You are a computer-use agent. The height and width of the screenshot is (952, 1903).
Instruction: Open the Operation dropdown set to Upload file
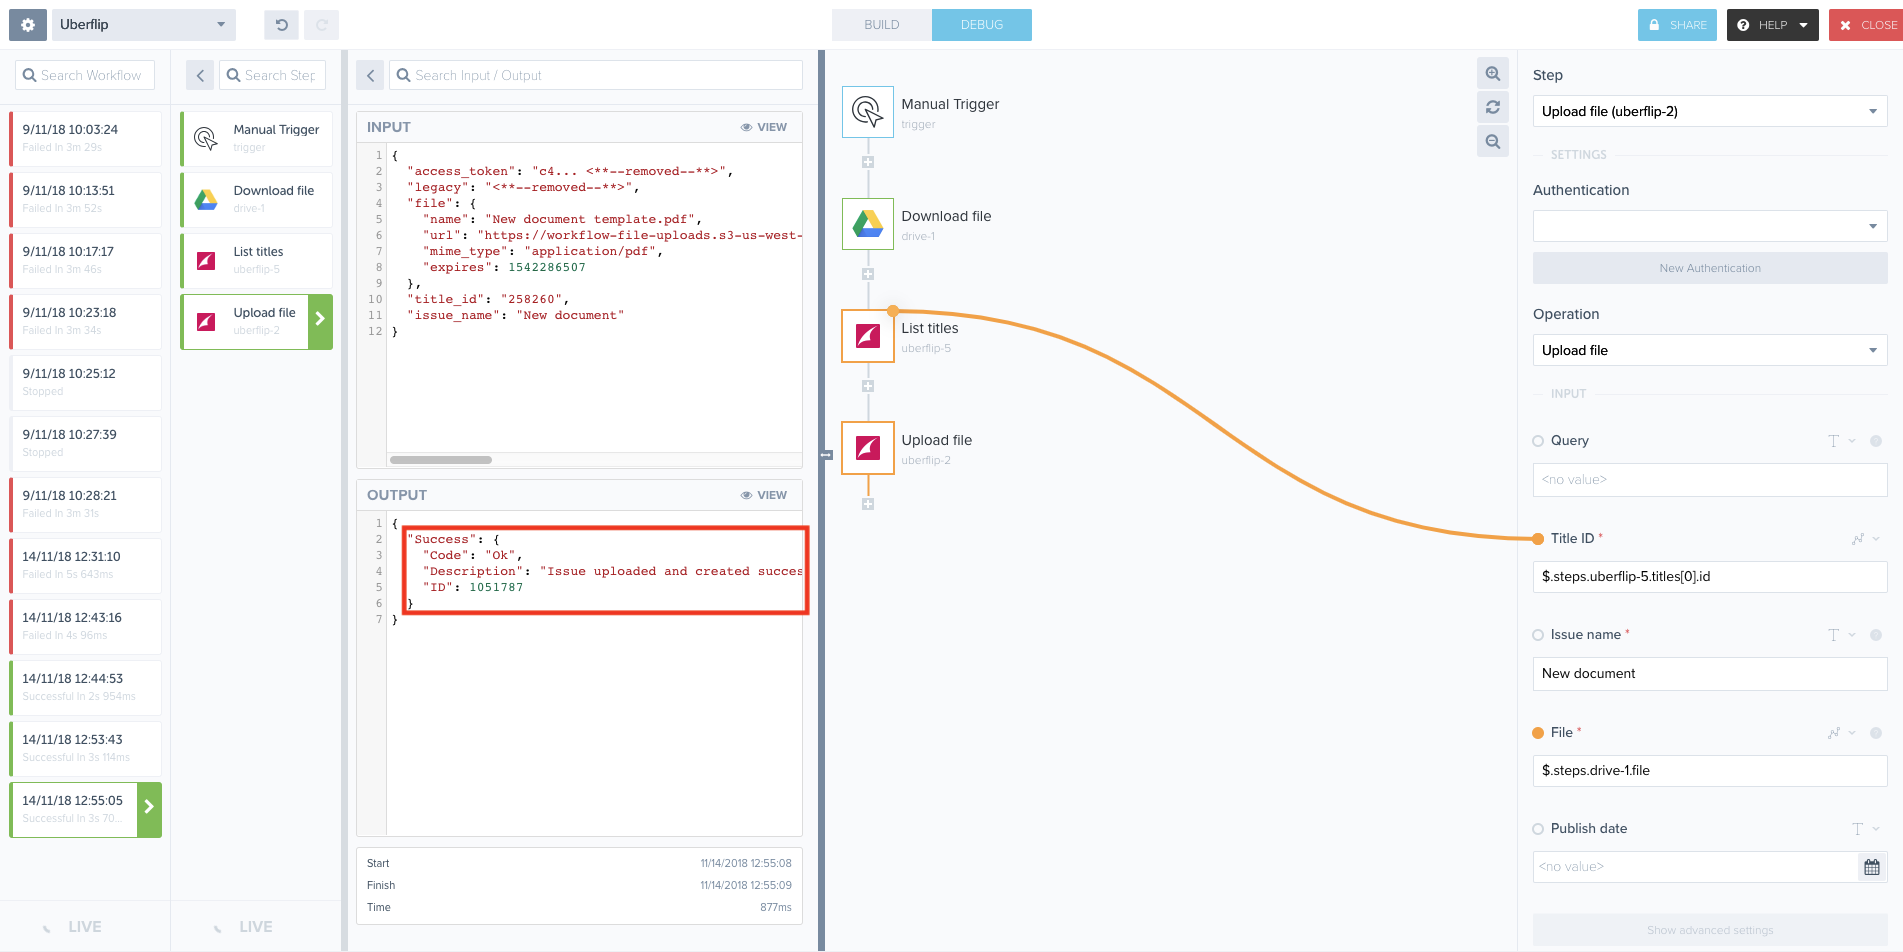1709,350
